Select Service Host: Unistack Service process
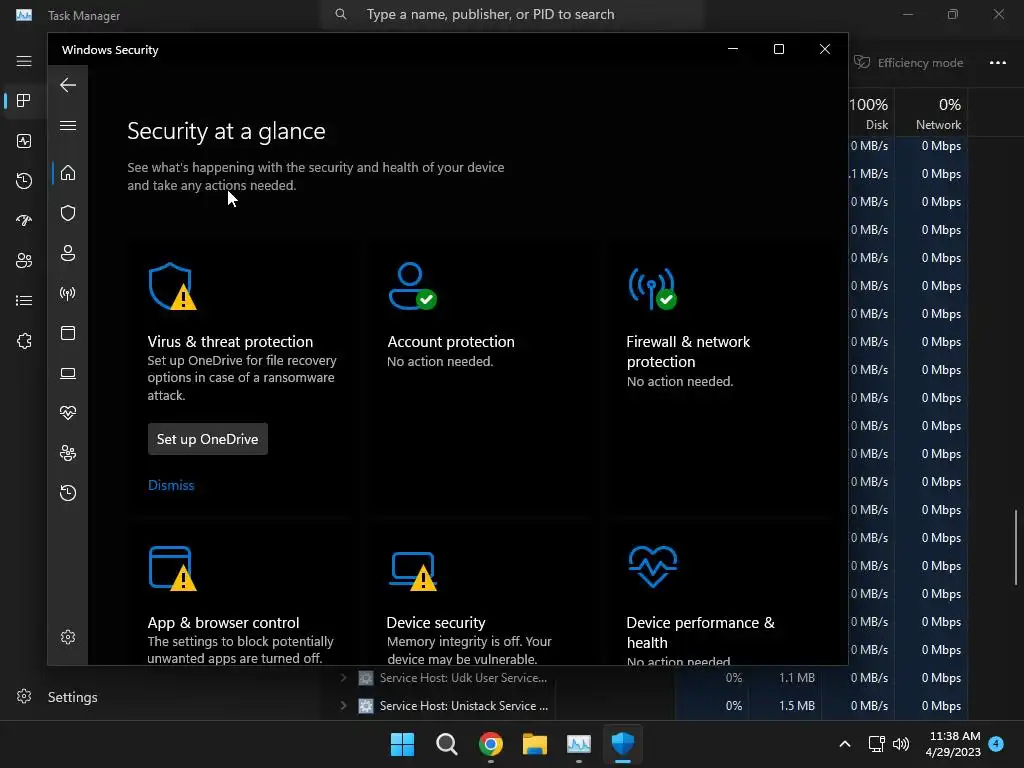The image size is (1024, 768). [x=464, y=706]
